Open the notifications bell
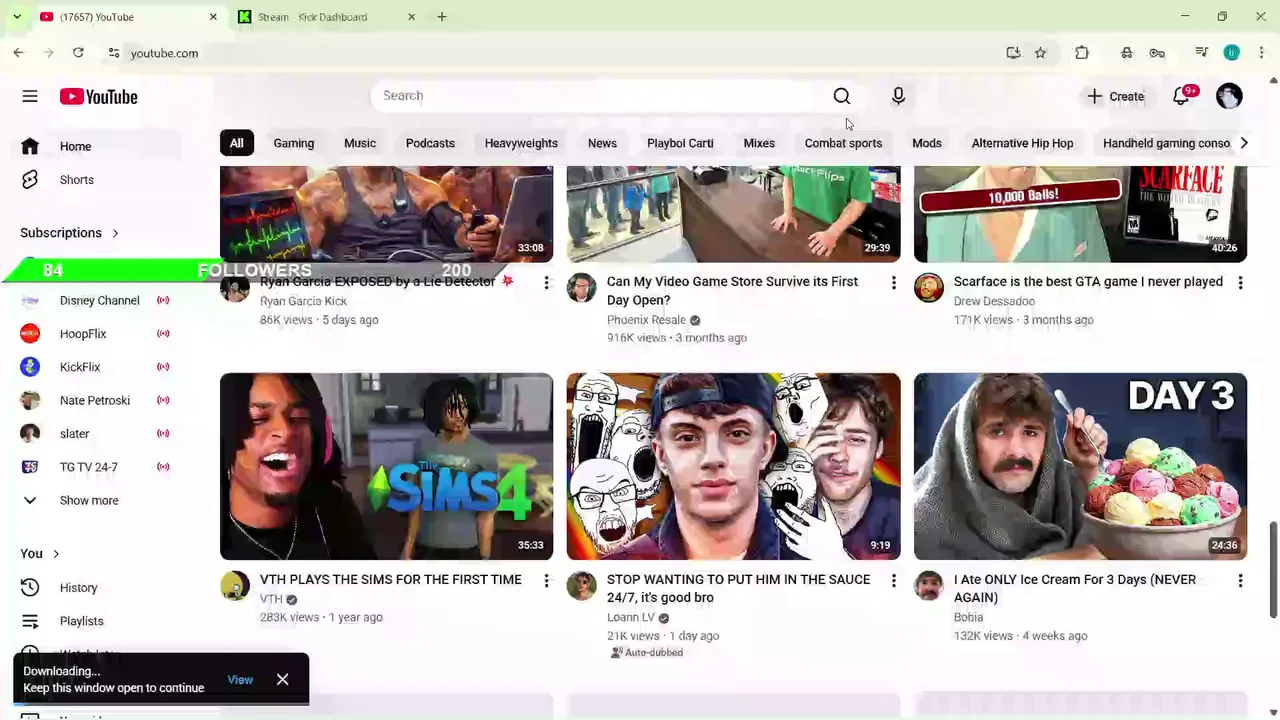Image resolution: width=1280 pixels, height=720 pixels. (x=1182, y=96)
